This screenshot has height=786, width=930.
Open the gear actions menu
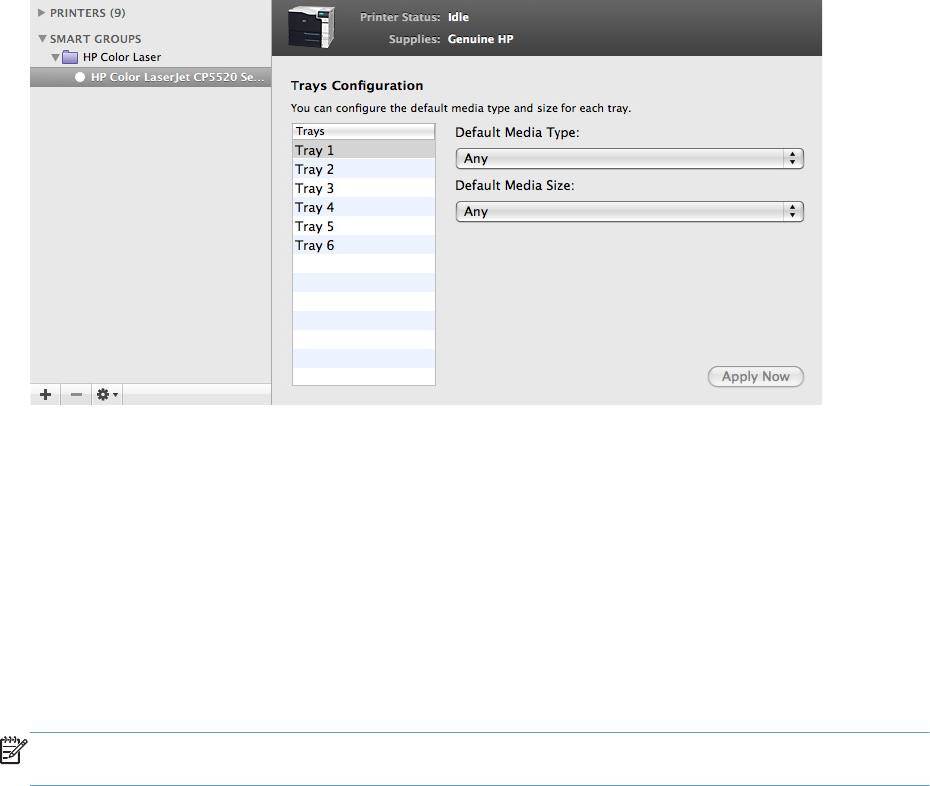107,394
